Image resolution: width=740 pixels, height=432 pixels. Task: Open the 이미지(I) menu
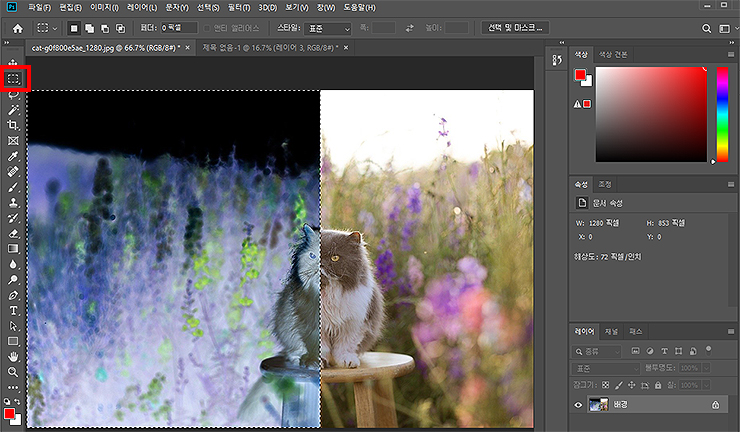click(x=105, y=8)
